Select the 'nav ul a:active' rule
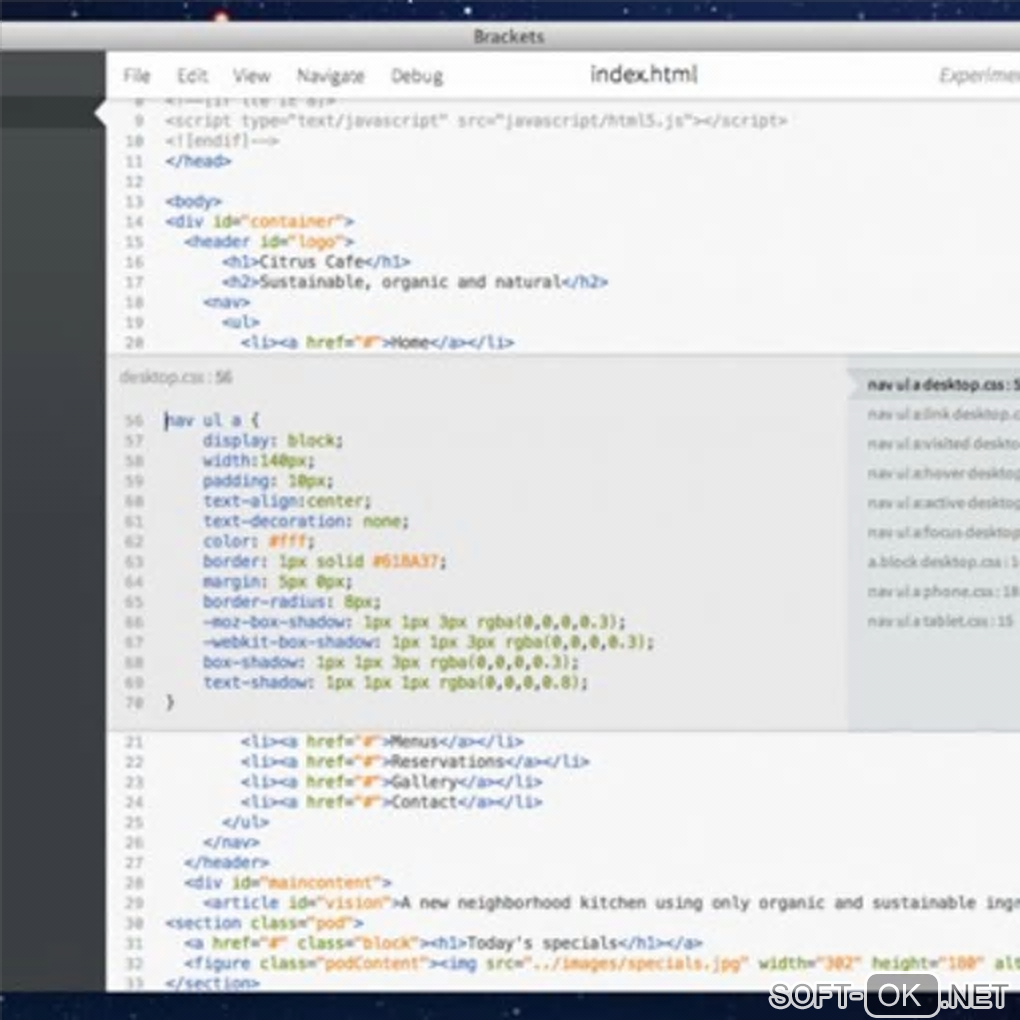 (940, 502)
